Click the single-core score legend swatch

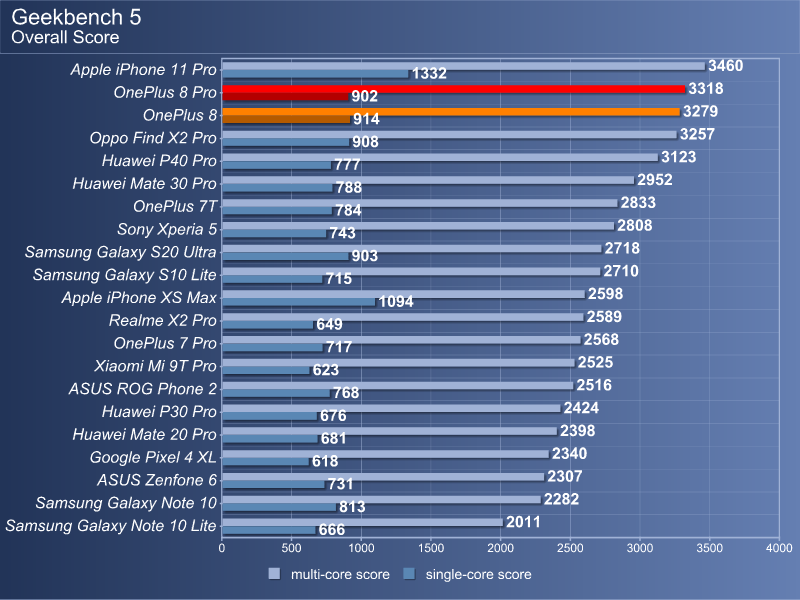409,573
